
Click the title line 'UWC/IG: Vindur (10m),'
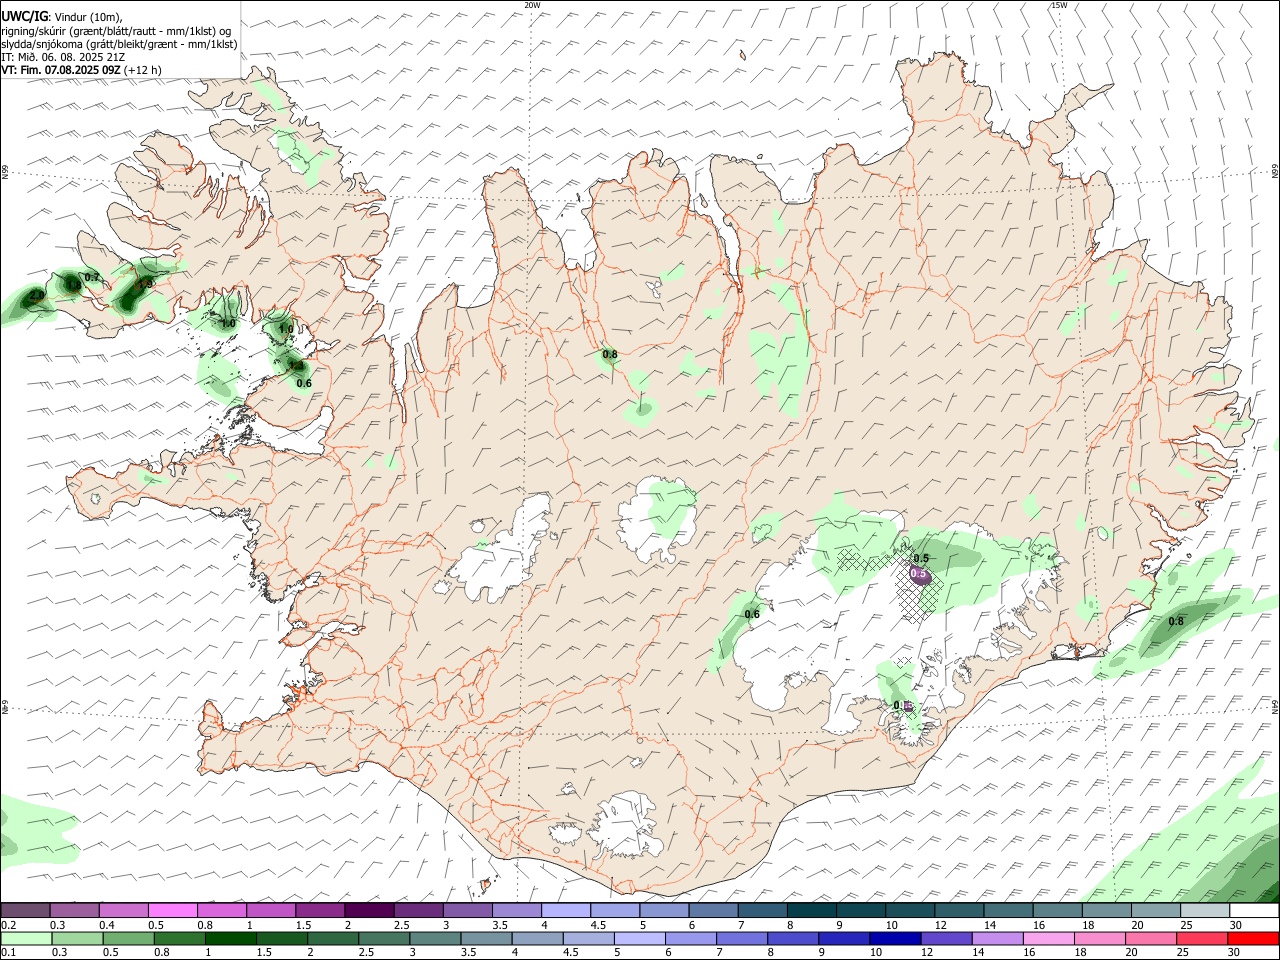coord(62,17)
